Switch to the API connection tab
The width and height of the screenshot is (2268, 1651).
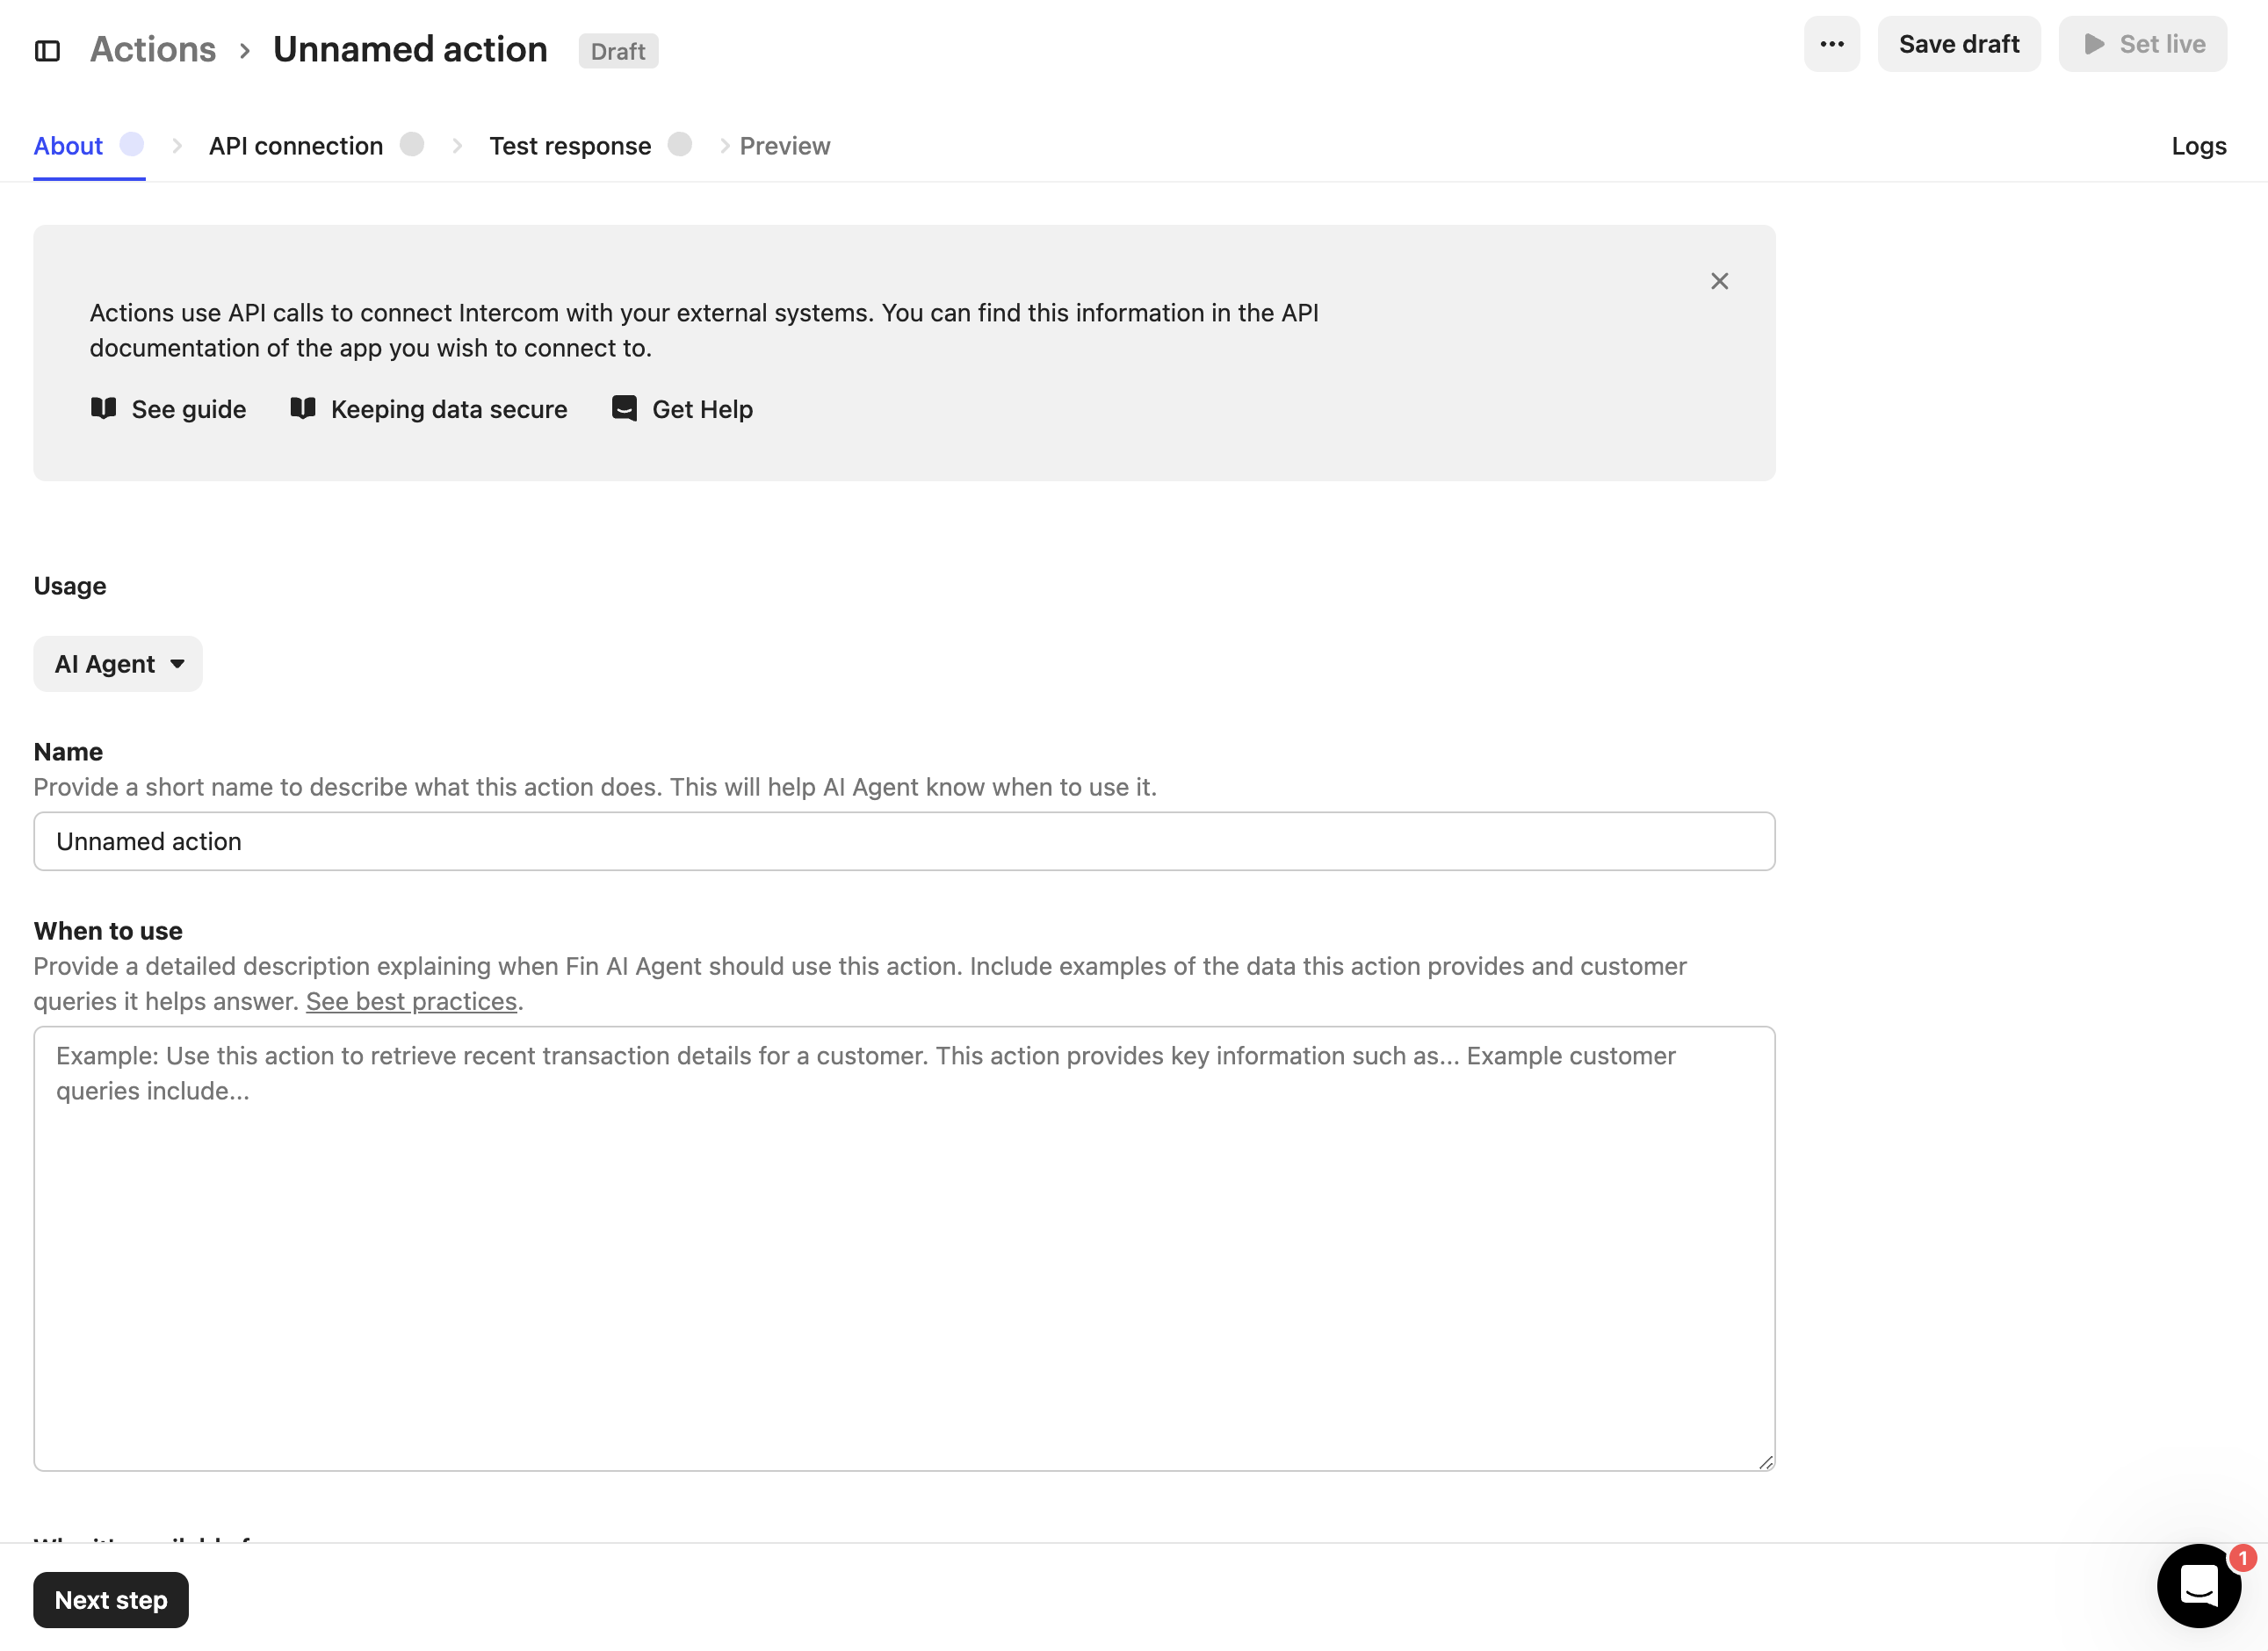click(x=296, y=146)
